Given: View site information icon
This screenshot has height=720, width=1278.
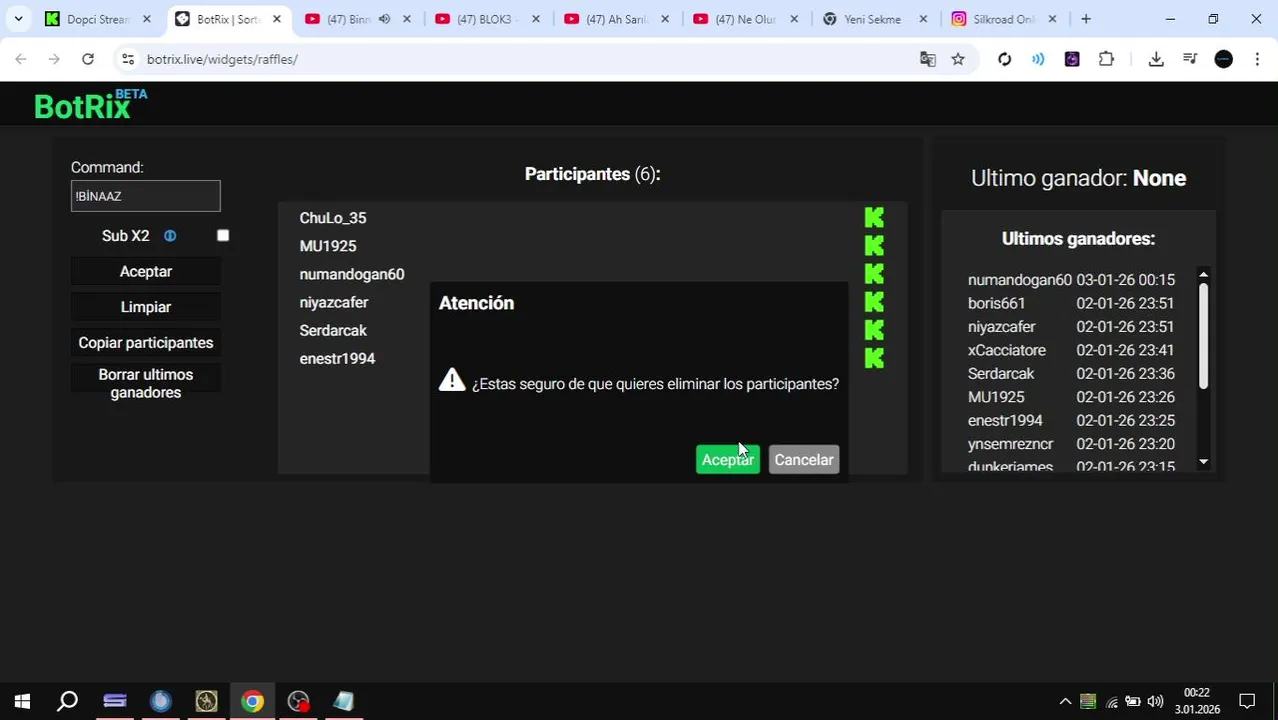Looking at the screenshot, I should click(127, 59).
